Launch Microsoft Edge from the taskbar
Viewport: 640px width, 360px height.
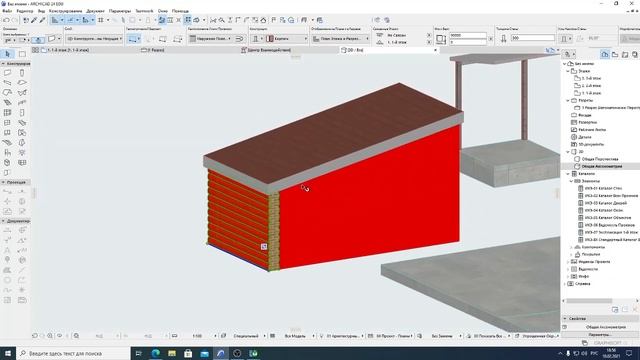(156, 353)
